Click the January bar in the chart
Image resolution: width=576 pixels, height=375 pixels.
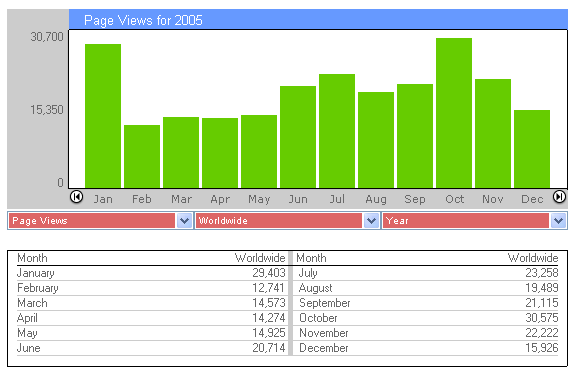click(103, 116)
